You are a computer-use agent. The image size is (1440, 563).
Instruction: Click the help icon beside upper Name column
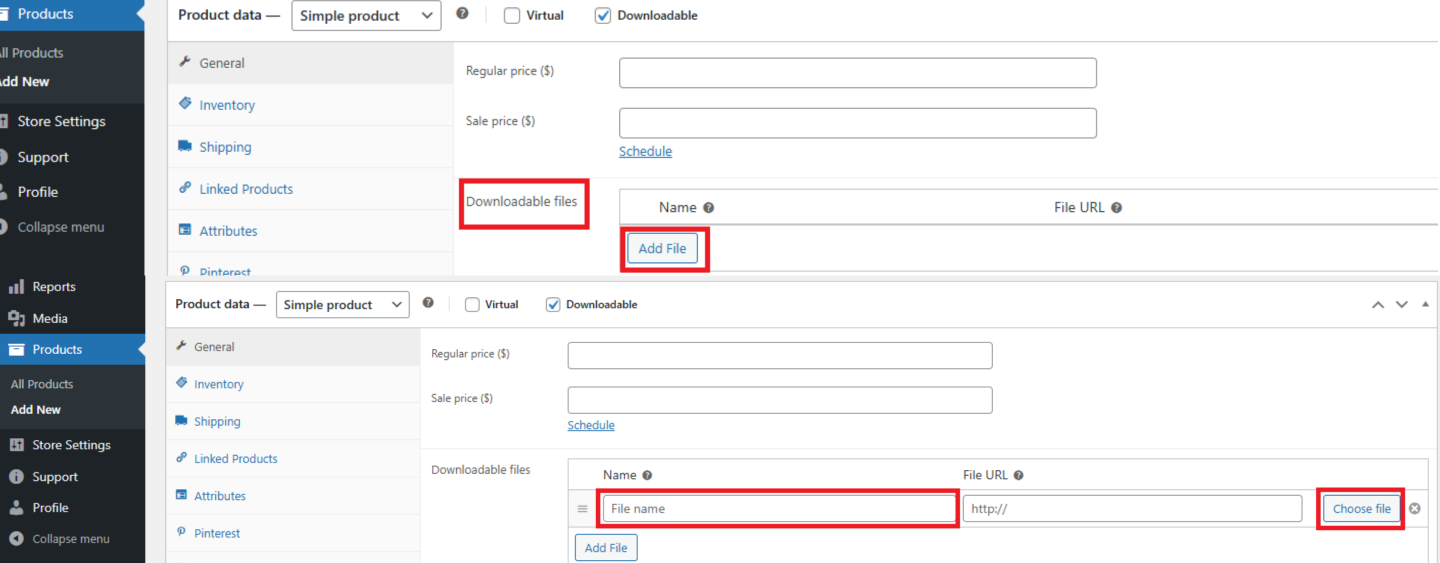tap(709, 208)
